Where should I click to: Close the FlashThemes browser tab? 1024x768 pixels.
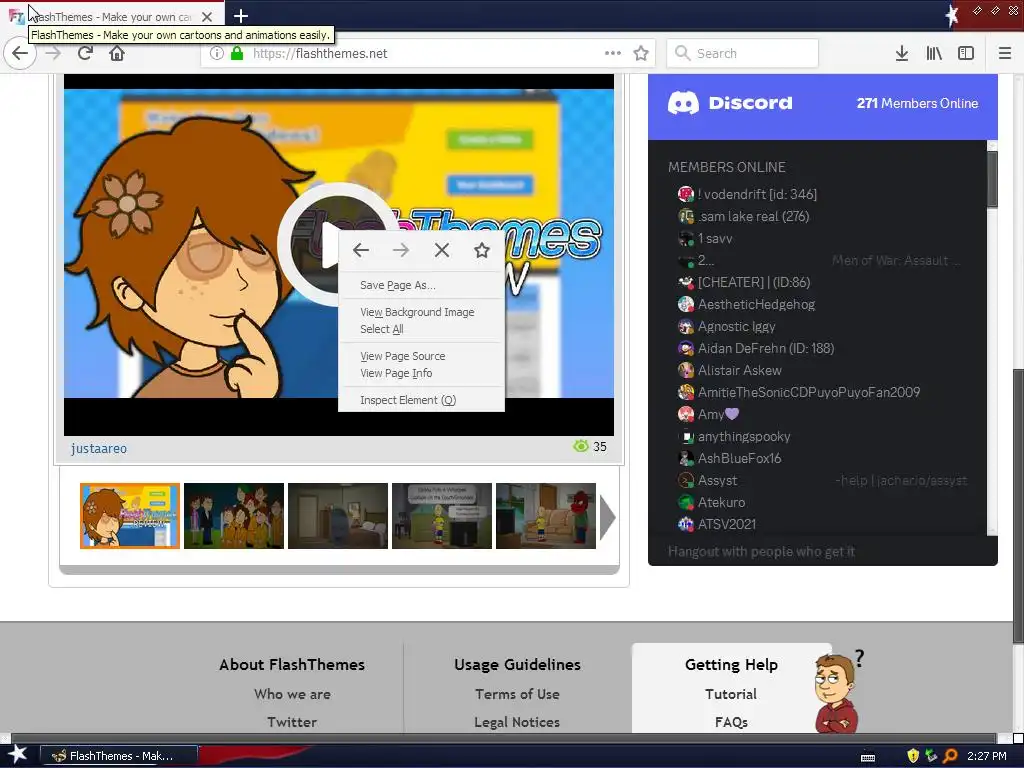point(207,16)
